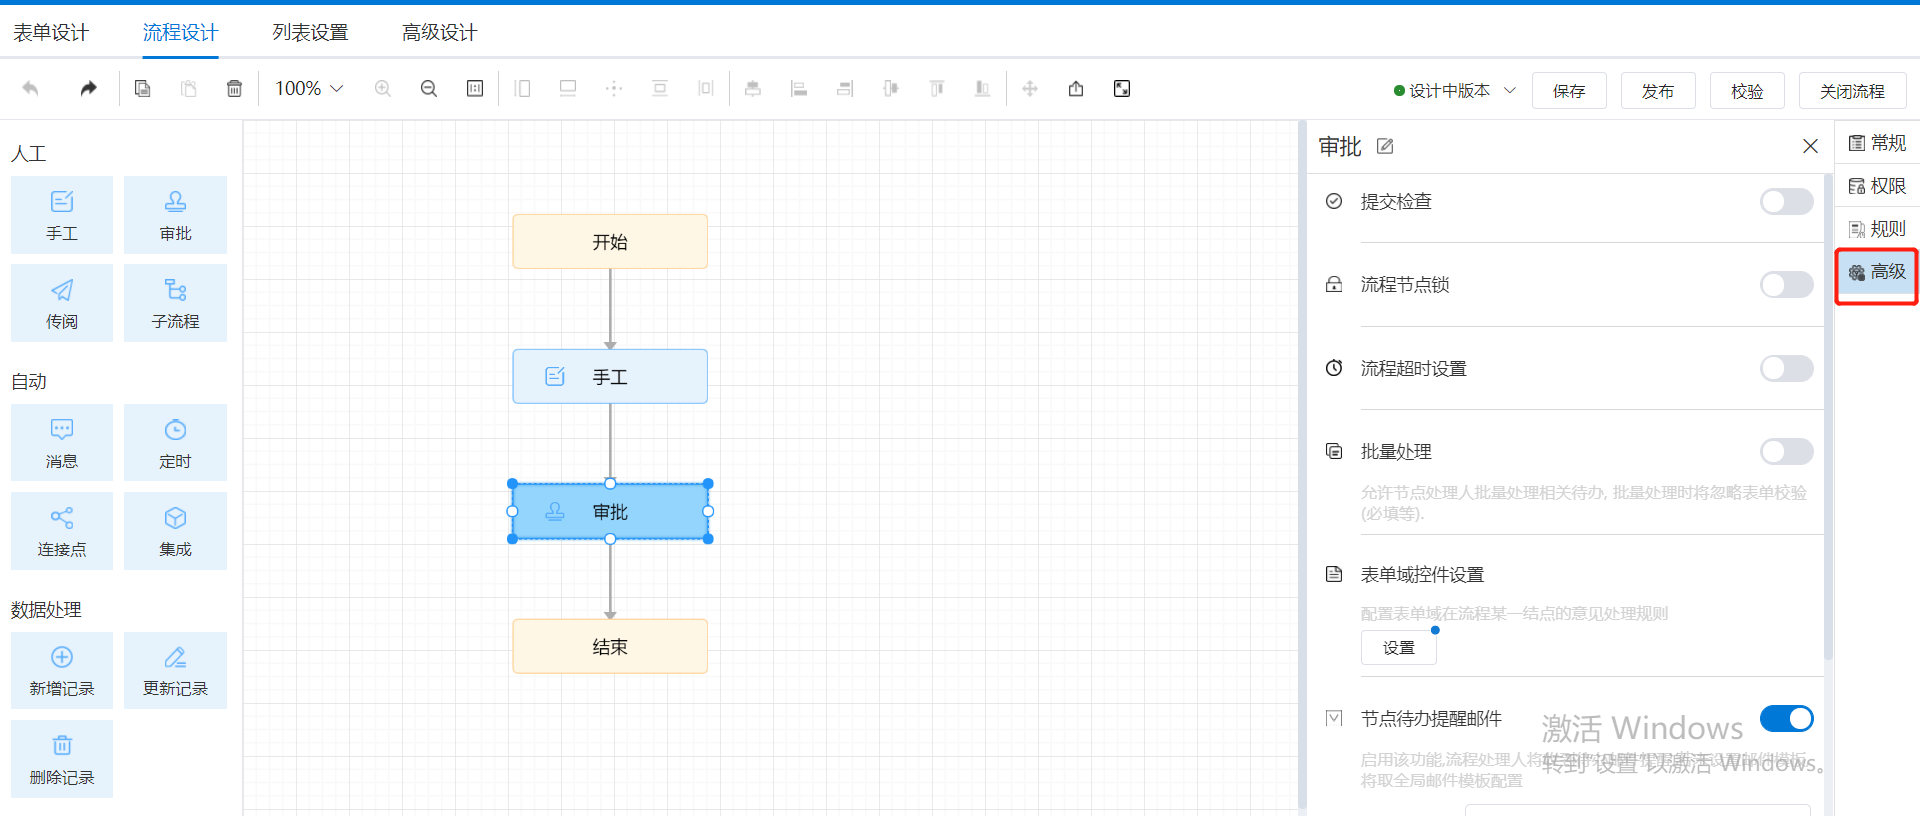Select the 传阅 circulate node tool
The image size is (1920, 816).
[62, 303]
